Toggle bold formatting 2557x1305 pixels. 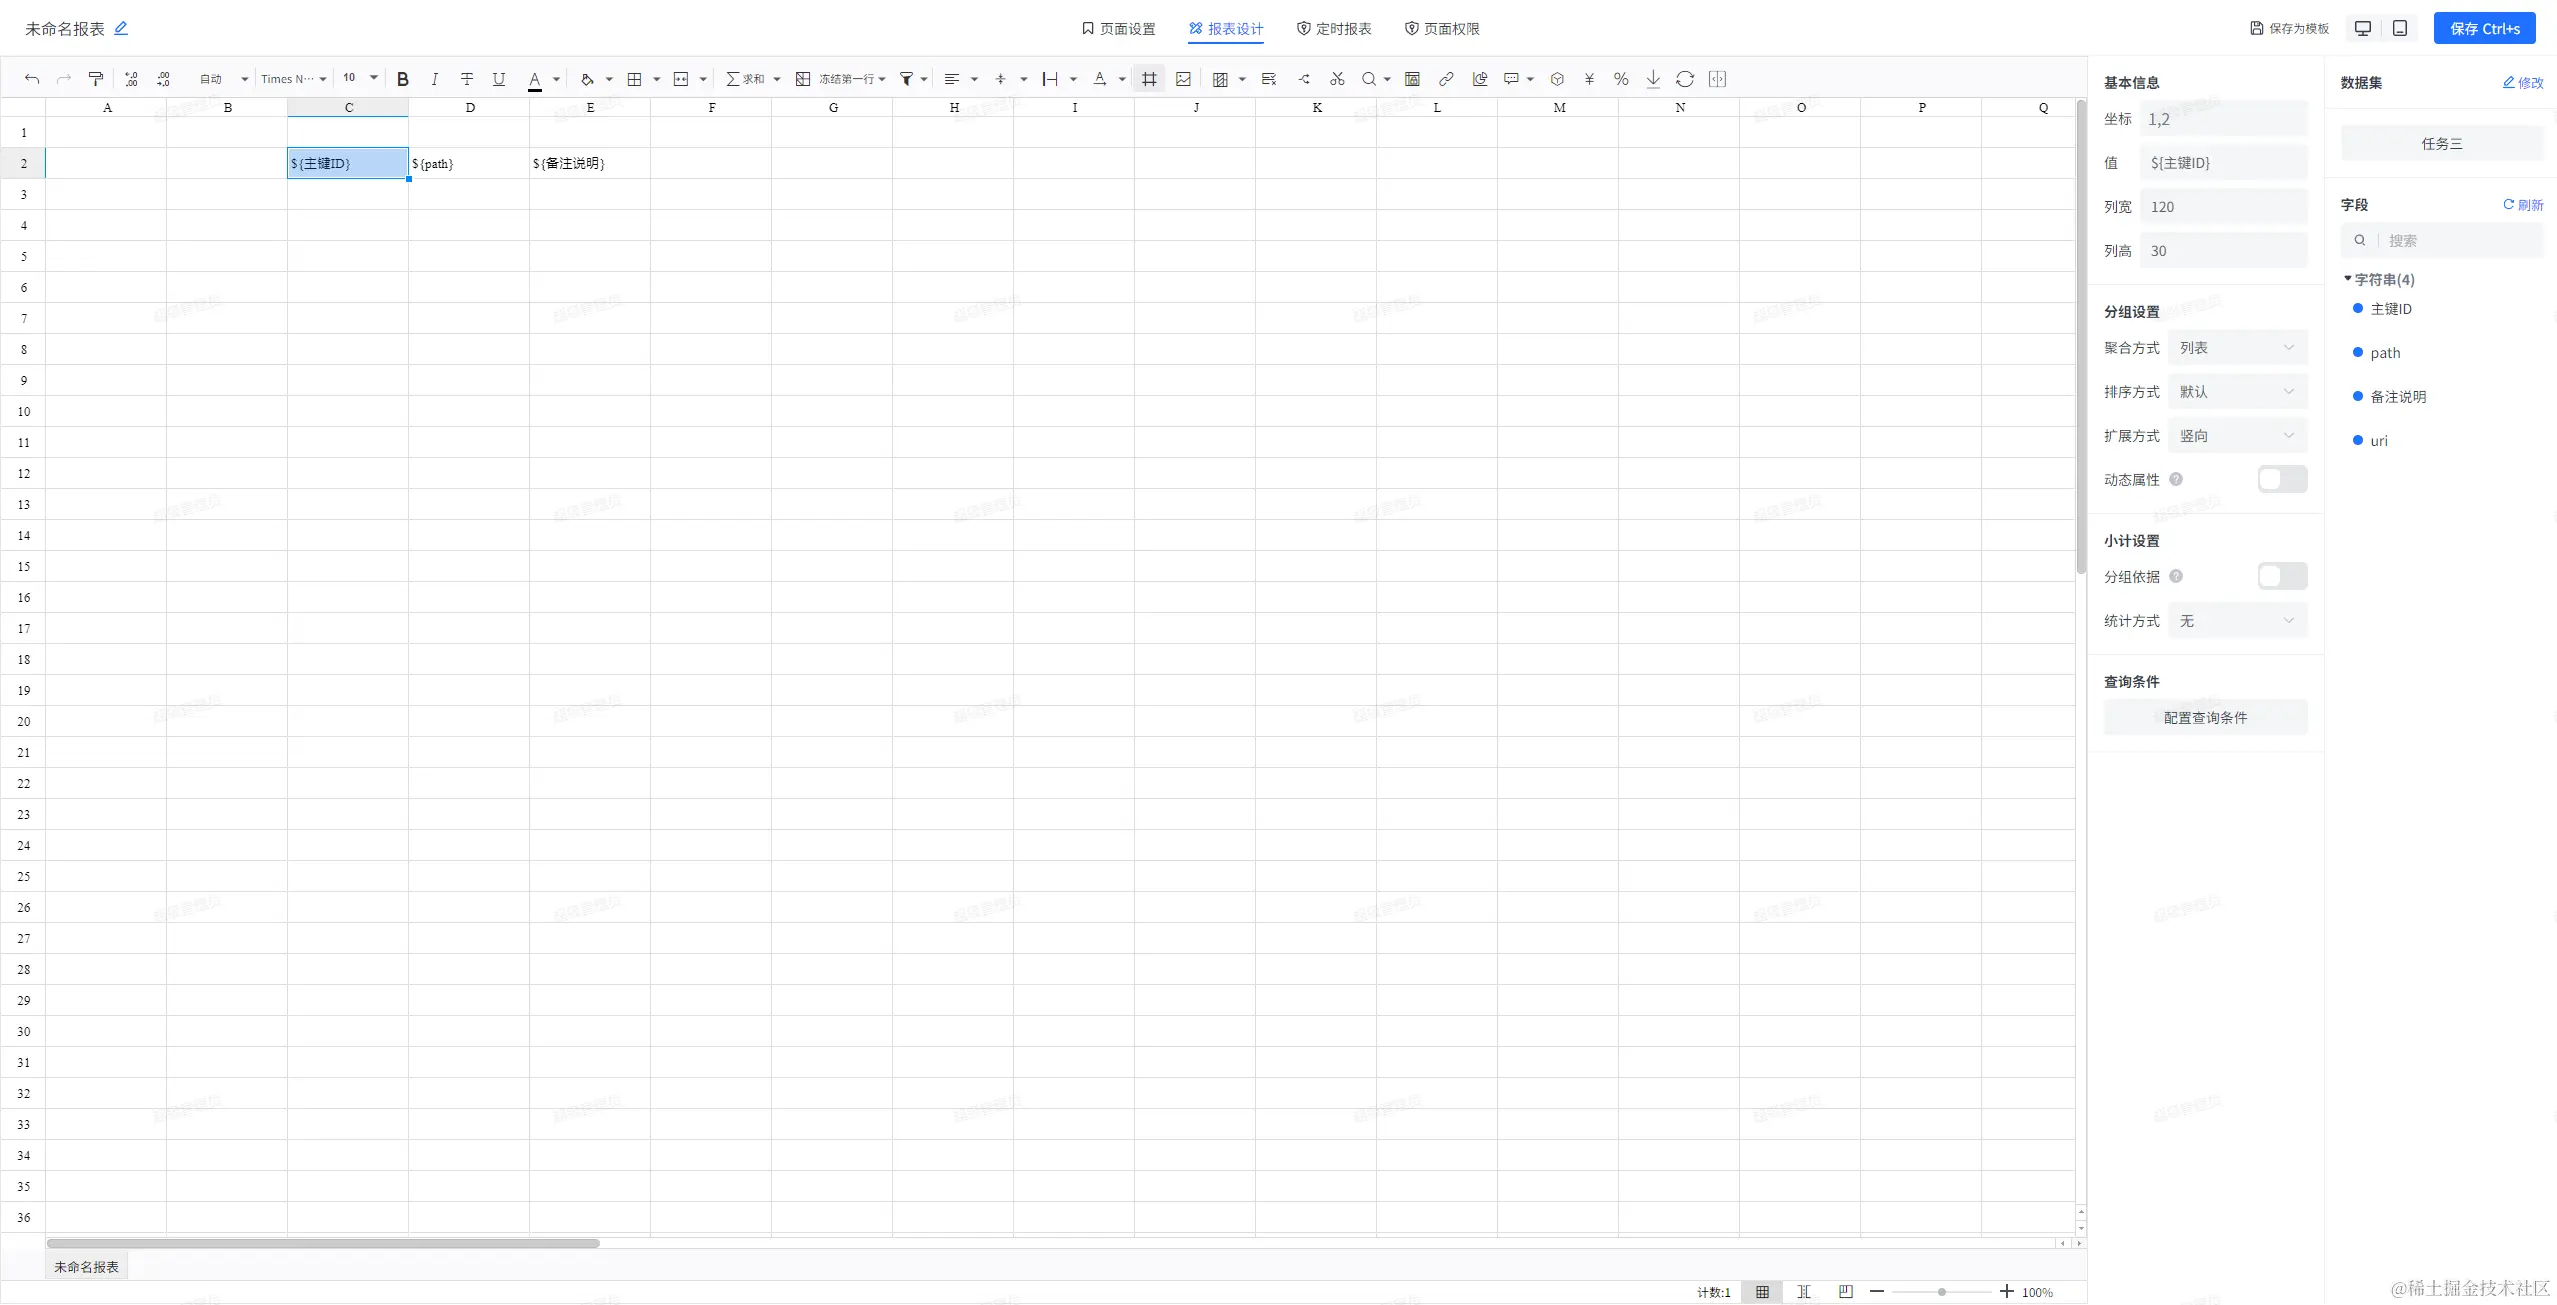pyautogui.click(x=403, y=79)
